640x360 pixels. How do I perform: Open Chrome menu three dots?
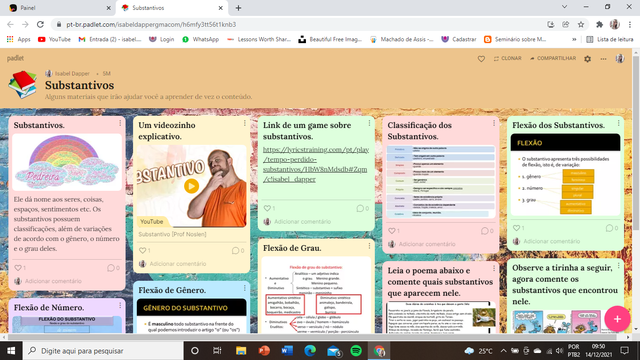(630, 24)
